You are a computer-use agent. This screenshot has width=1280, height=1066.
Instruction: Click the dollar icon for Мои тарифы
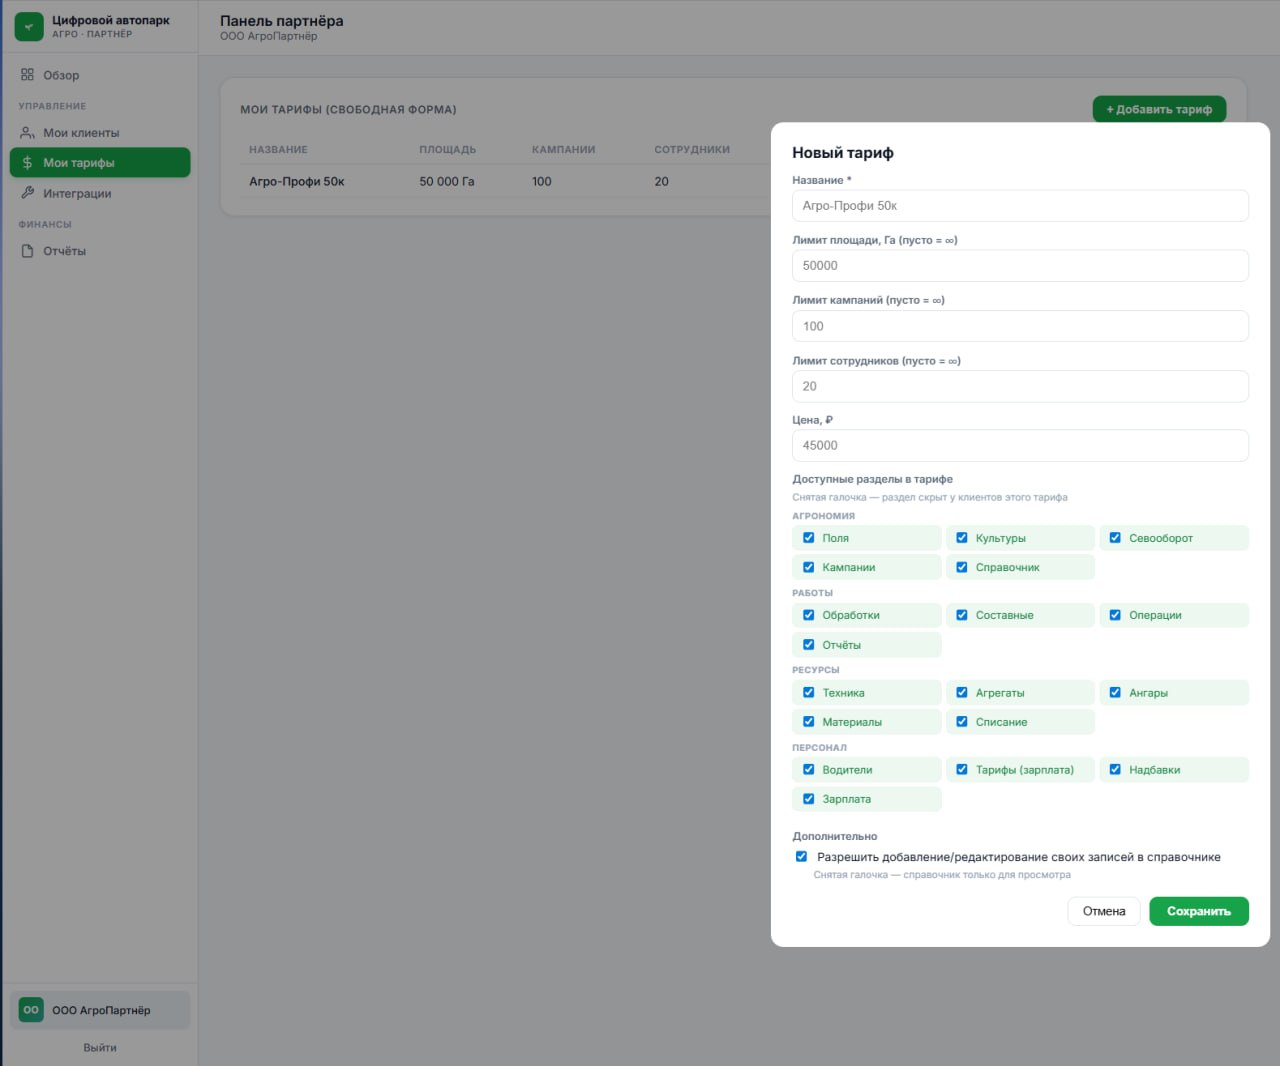click(x=28, y=163)
